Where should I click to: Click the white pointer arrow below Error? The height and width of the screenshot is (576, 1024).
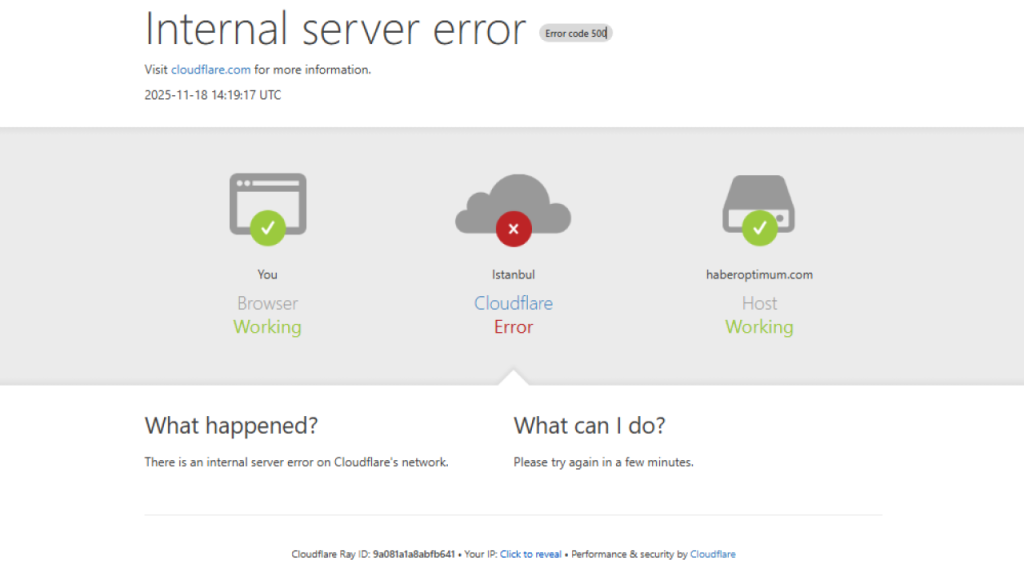pyautogui.click(x=513, y=377)
